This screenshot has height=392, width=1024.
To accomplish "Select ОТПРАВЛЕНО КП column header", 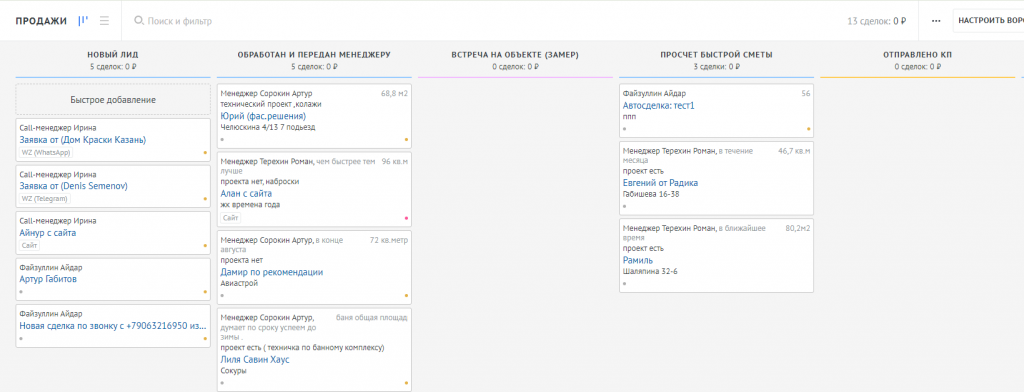I will (917, 55).
